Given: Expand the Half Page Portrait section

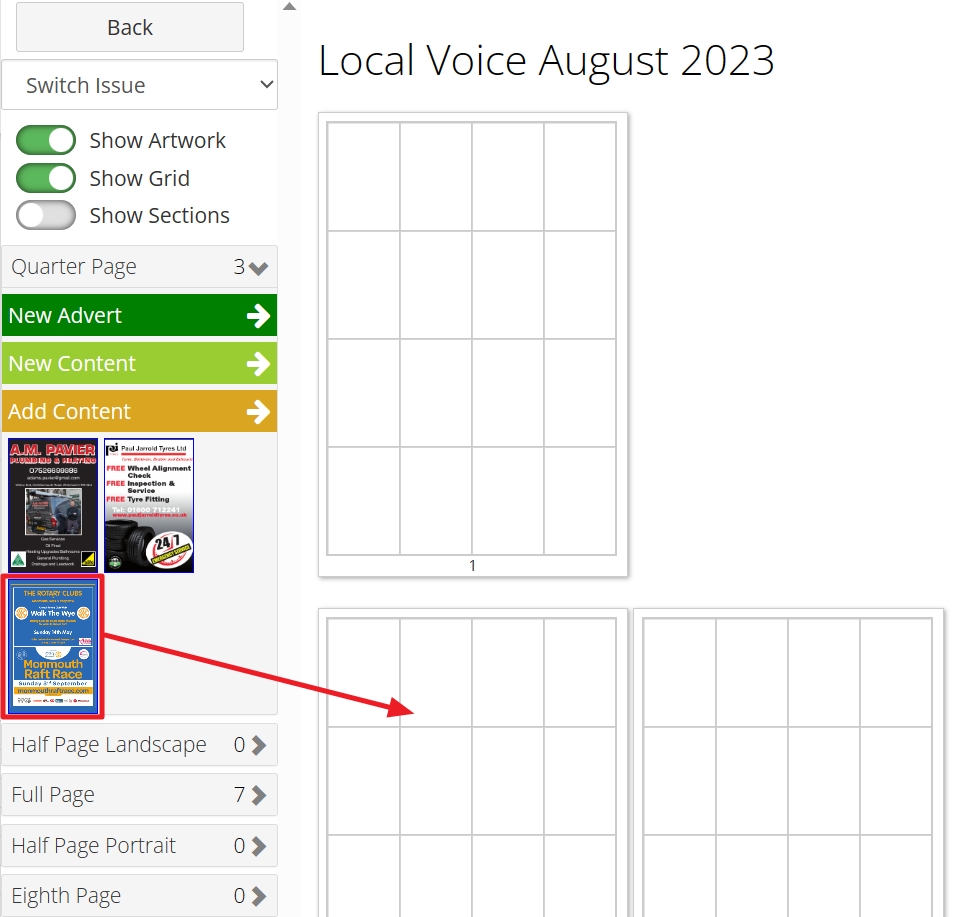Looking at the screenshot, I should [x=140, y=846].
